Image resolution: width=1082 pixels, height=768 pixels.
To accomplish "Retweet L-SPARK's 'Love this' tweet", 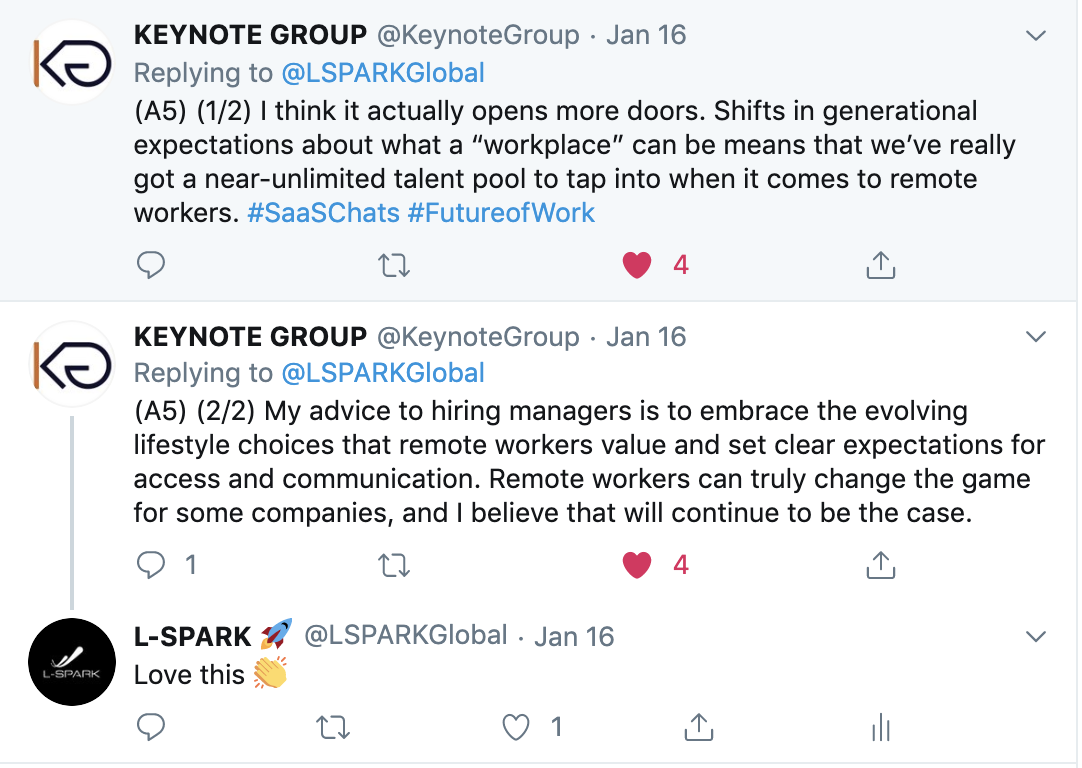I will (333, 728).
